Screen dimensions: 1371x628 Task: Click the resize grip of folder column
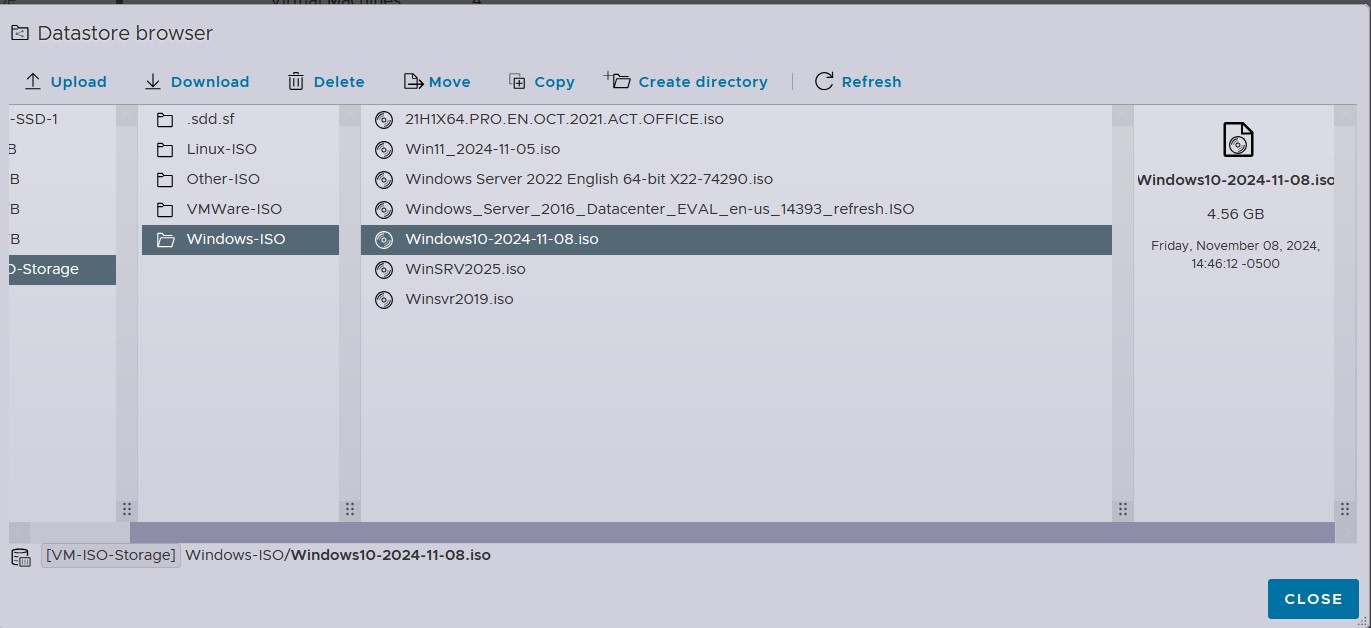(x=349, y=509)
